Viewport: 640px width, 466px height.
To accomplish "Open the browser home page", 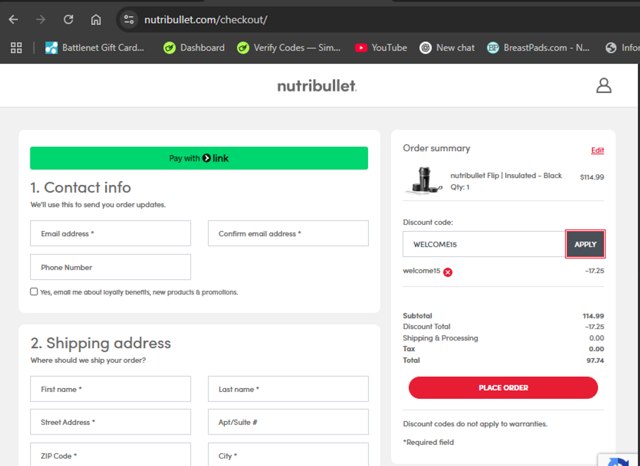I will point(96,19).
